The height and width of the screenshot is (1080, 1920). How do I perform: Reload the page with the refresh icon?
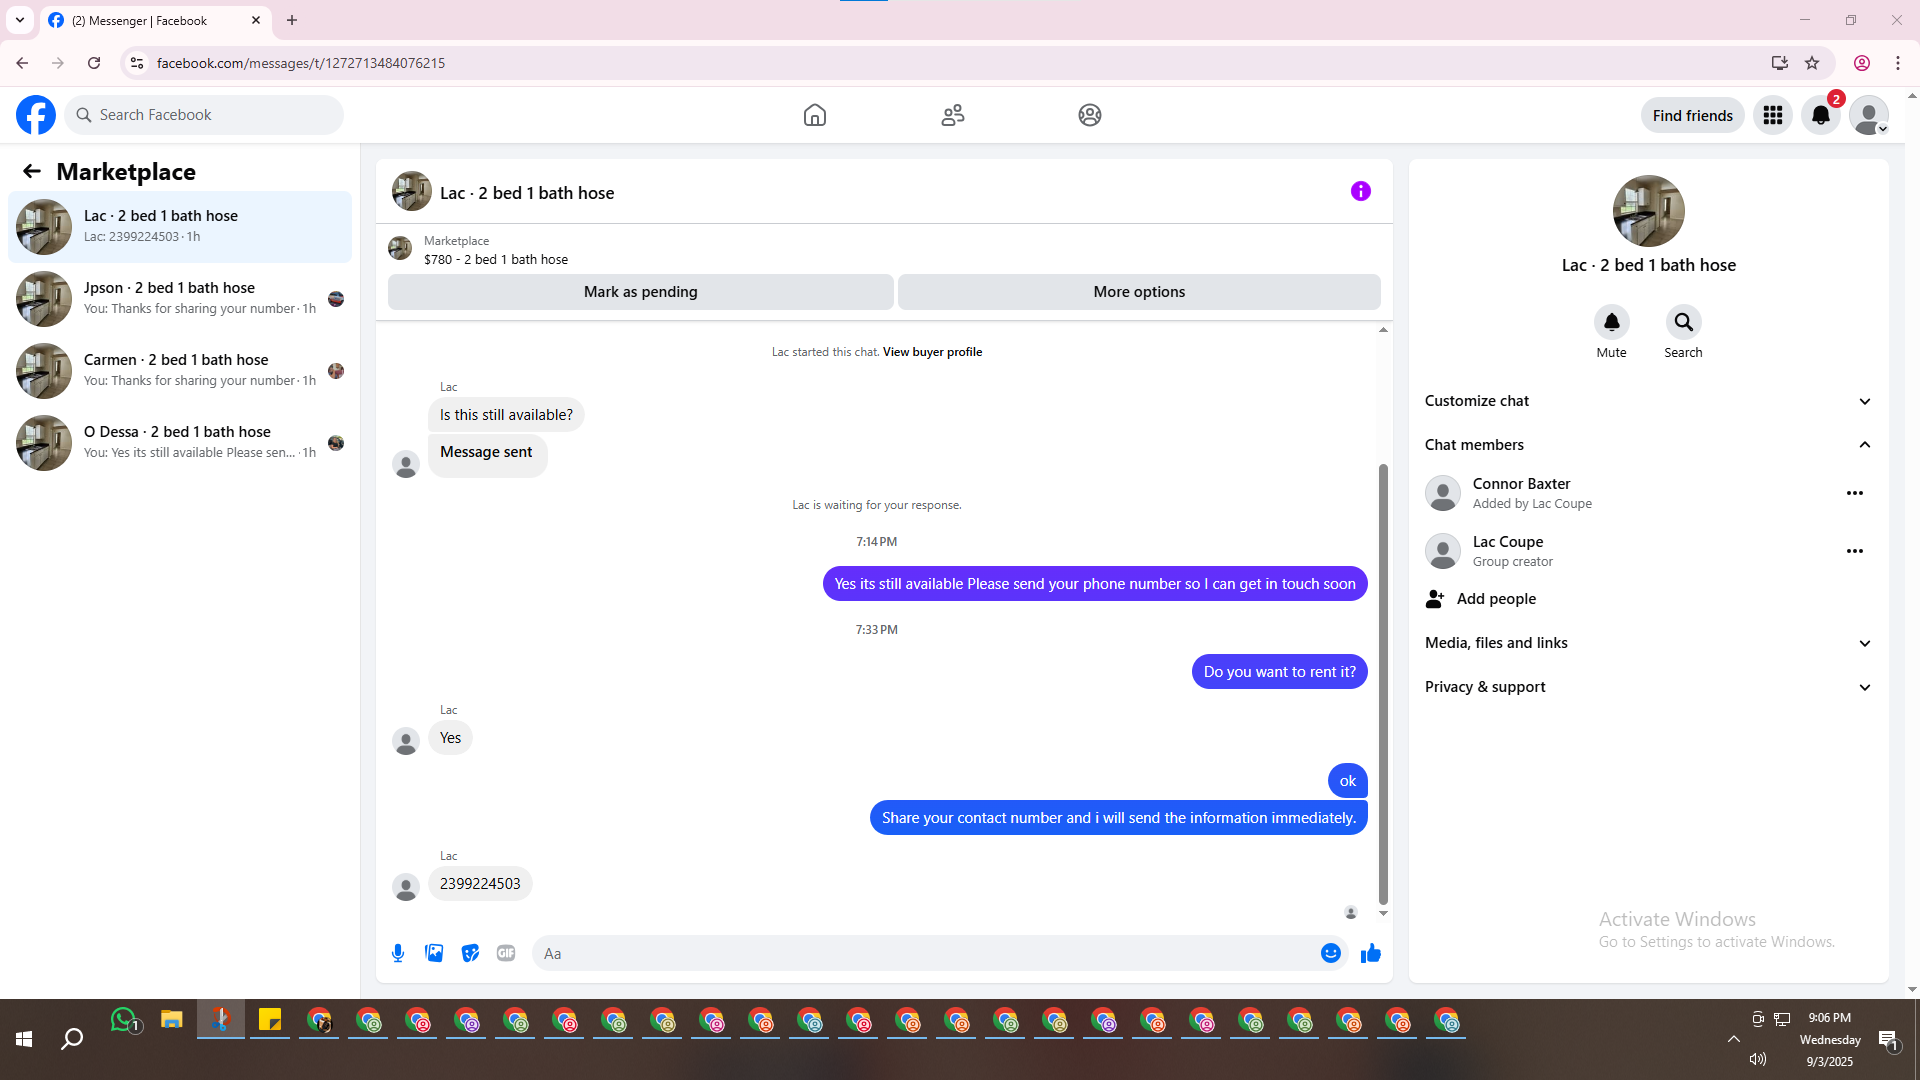[x=94, y=63]
